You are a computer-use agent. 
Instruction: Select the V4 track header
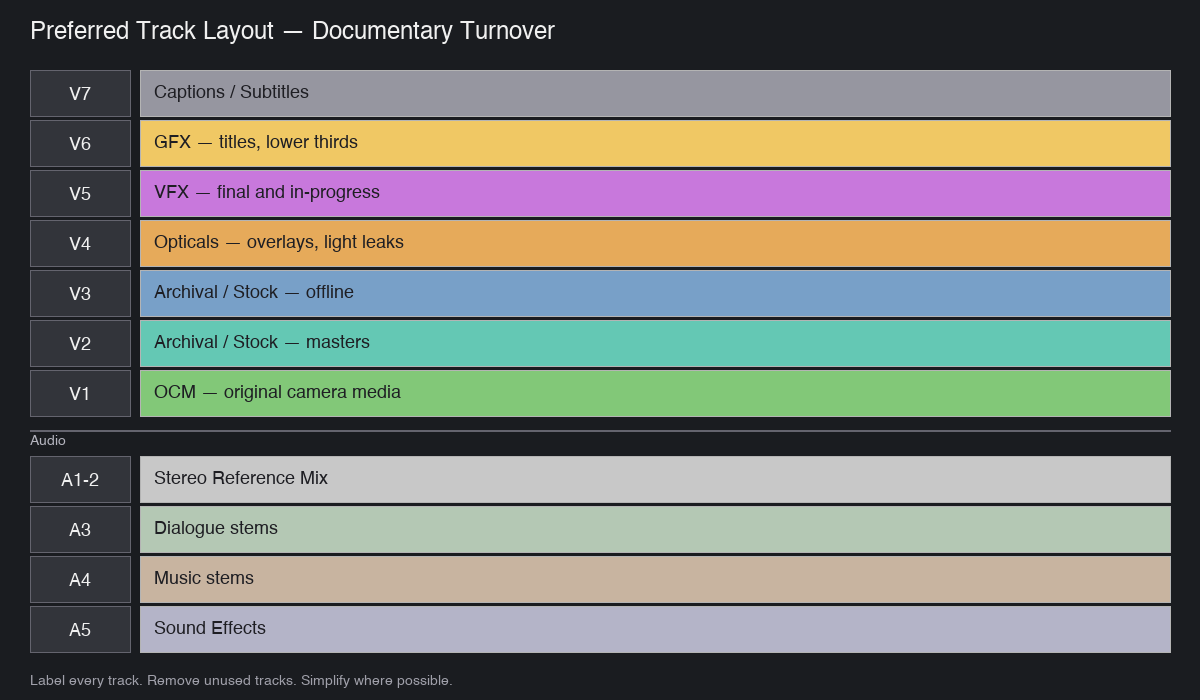tap(80, 243)
